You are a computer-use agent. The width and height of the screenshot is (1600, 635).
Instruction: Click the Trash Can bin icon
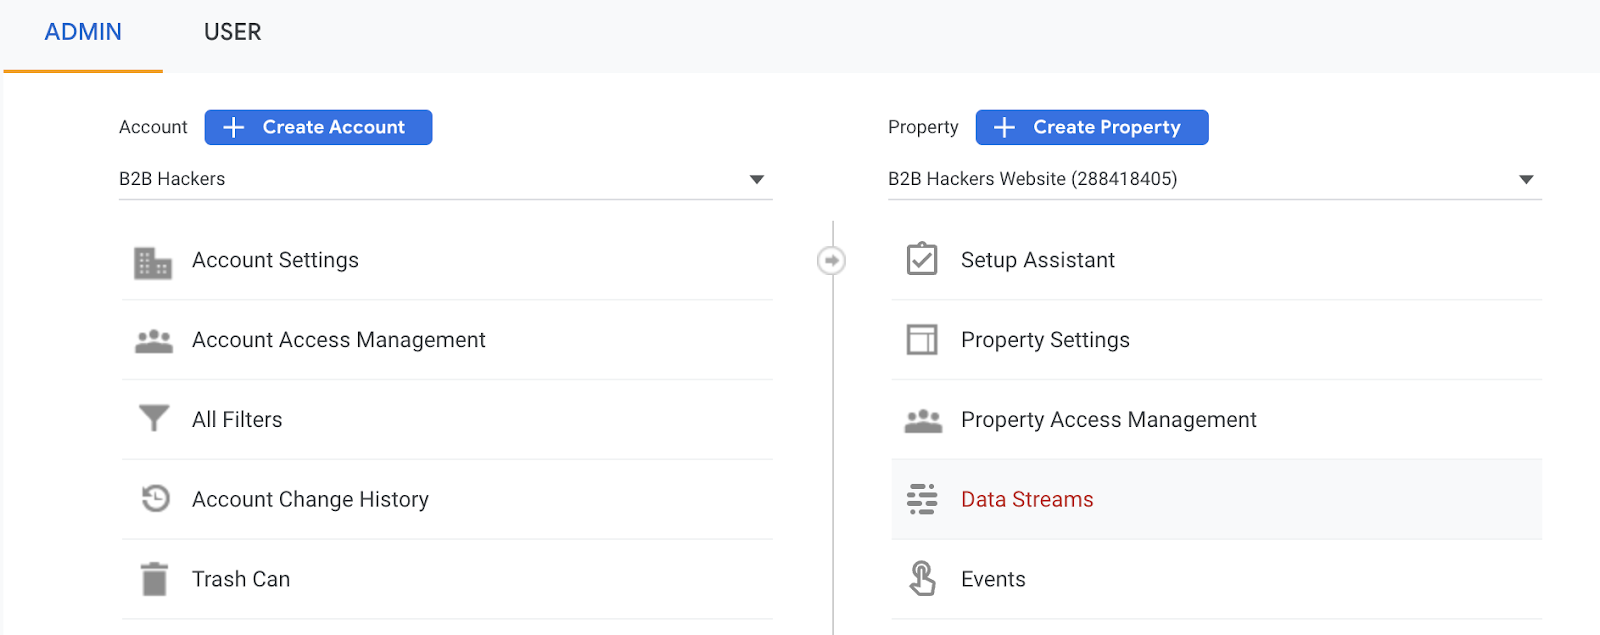click(154, 579)
